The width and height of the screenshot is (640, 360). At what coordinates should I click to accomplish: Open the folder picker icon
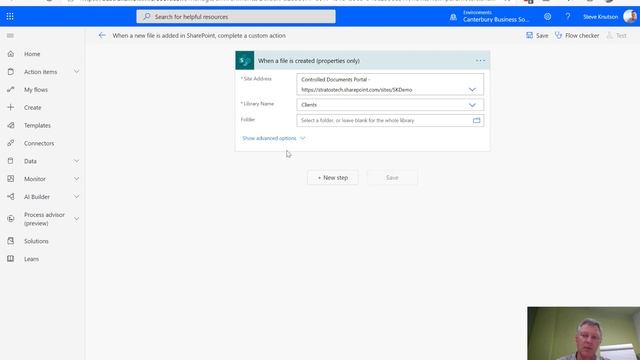[476, 120]
